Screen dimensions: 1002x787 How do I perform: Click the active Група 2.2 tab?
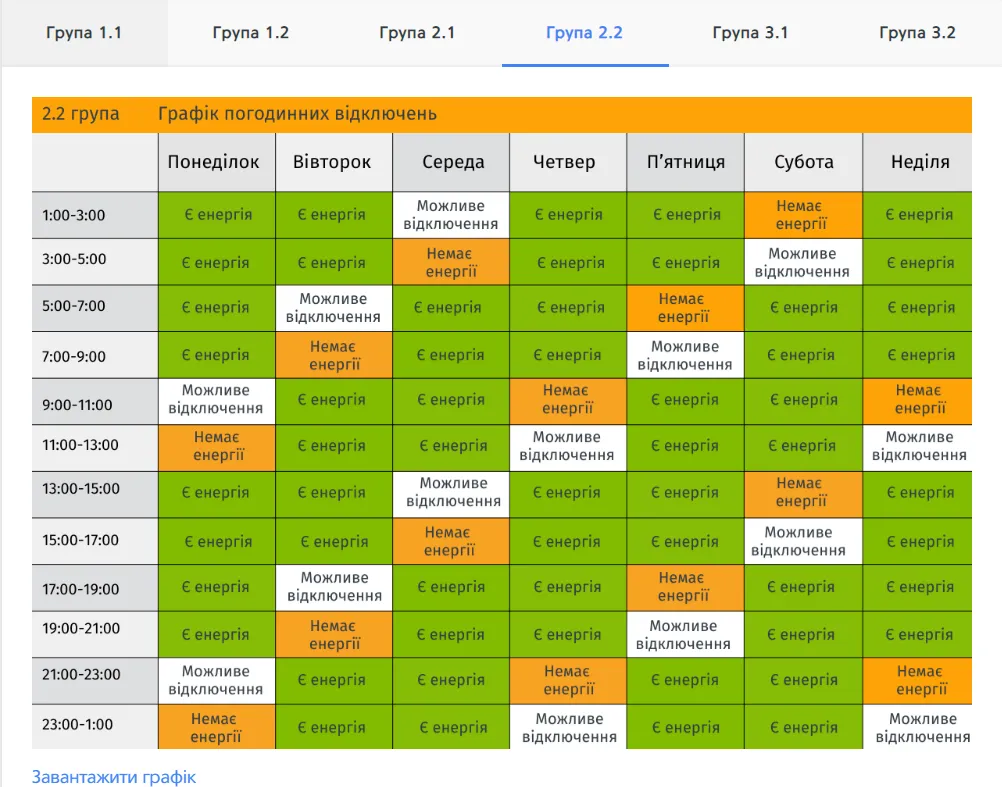[584, 33]
